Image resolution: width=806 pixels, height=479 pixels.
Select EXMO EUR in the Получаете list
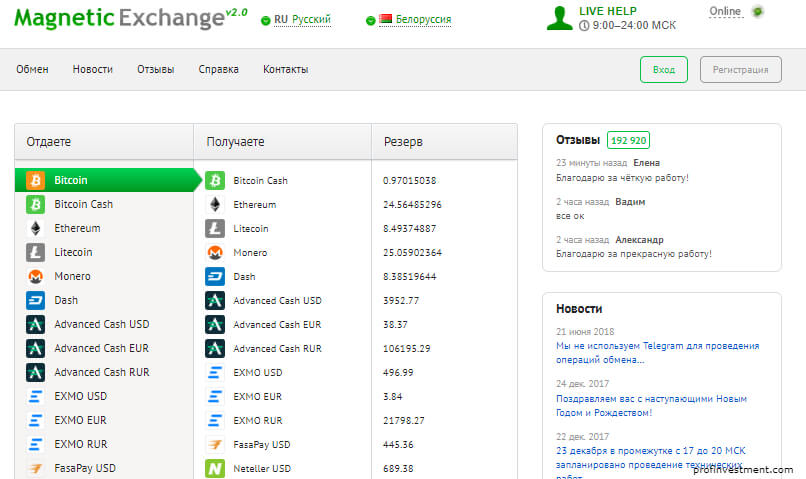coord(258,397)
